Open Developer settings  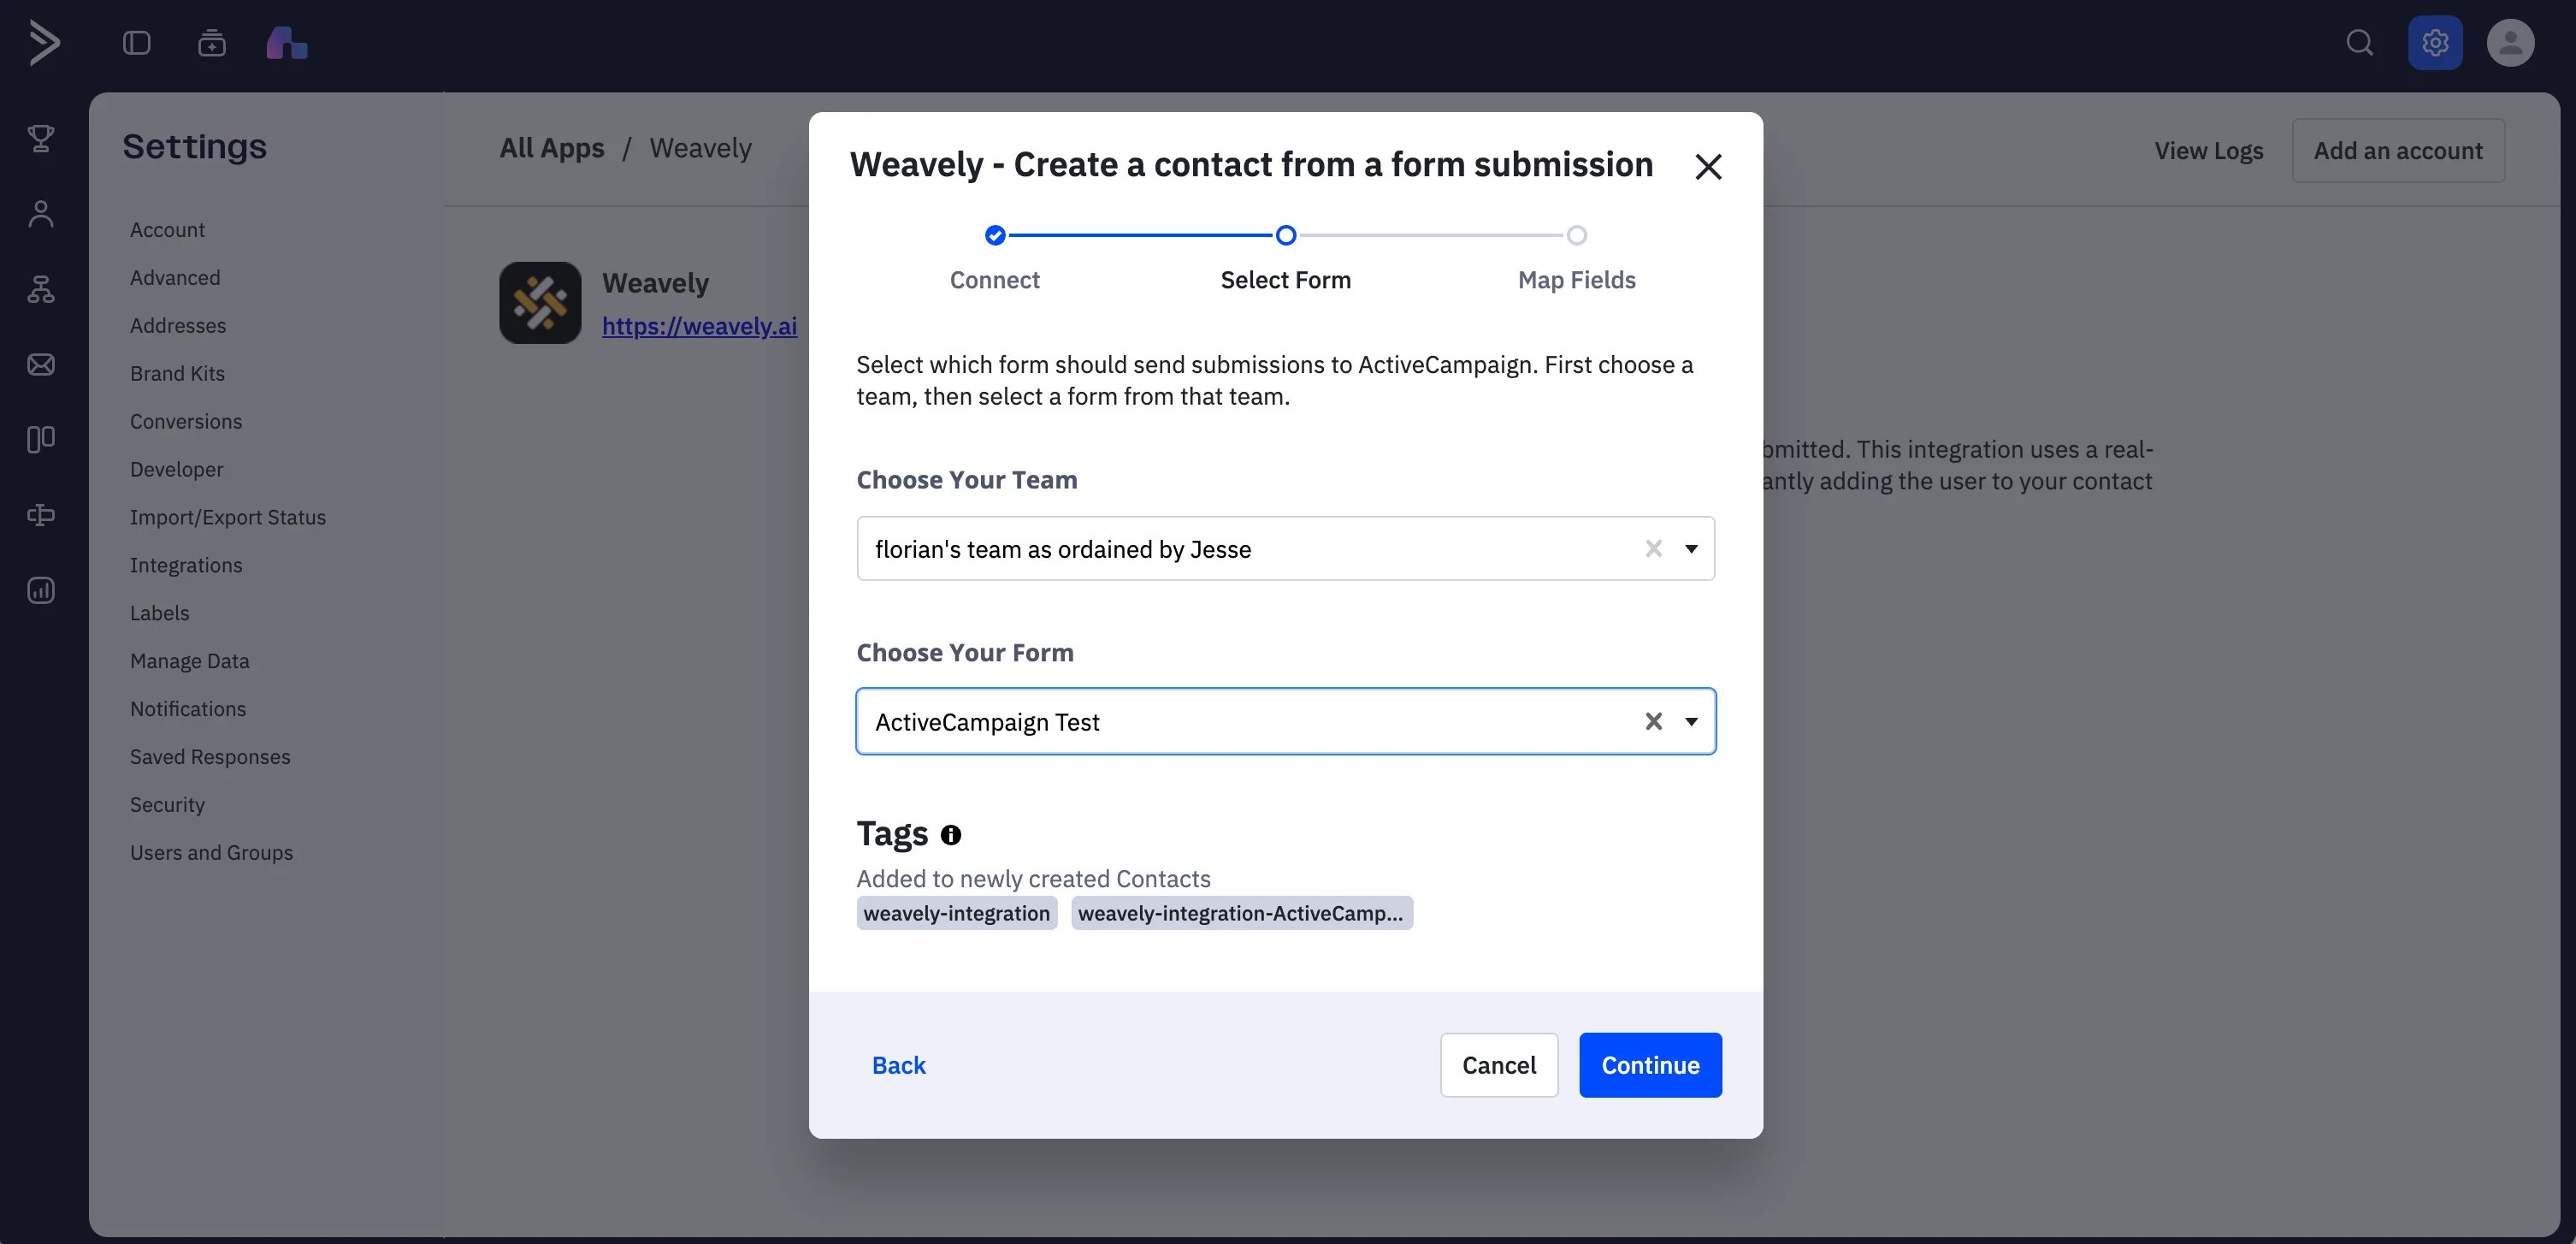[176, 470]
